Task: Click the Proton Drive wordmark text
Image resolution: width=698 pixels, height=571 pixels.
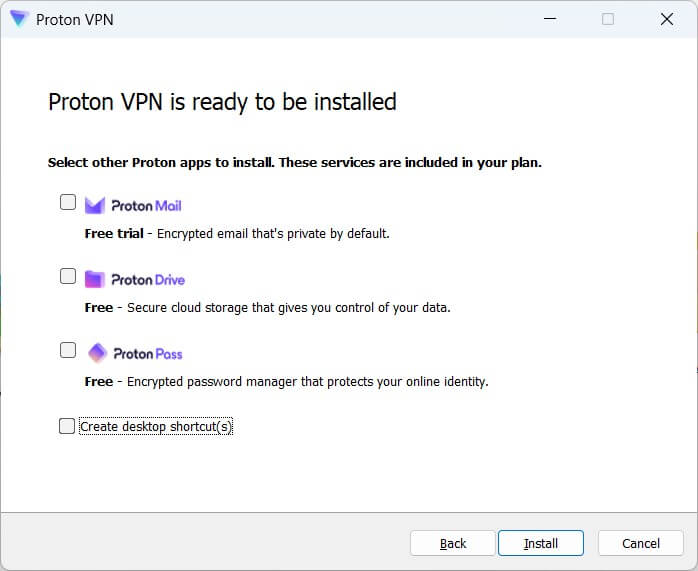Action: (148, 280)
